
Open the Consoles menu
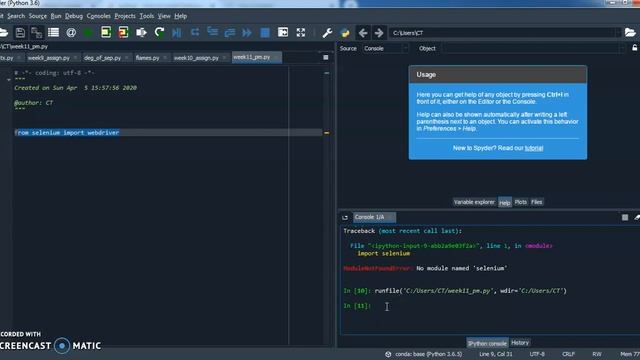(x=99, y=16)
